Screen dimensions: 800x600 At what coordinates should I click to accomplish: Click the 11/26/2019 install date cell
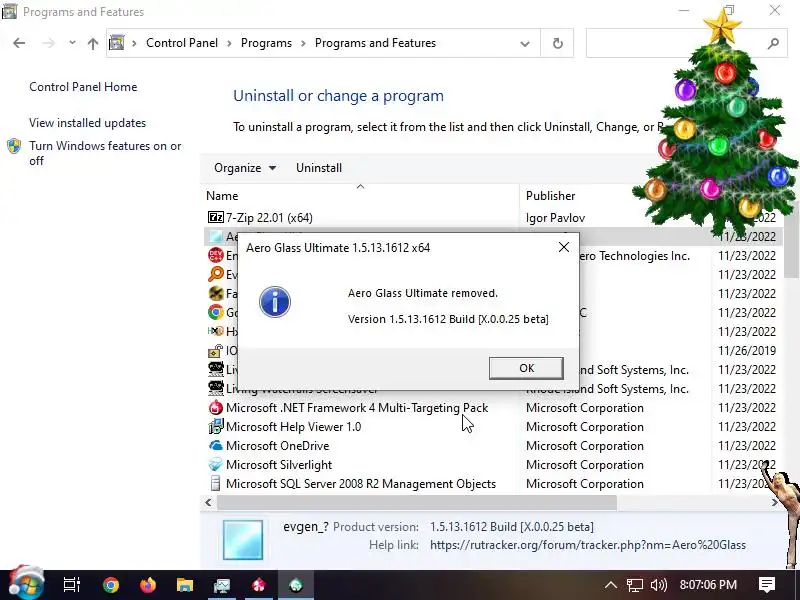coord(746,351)
